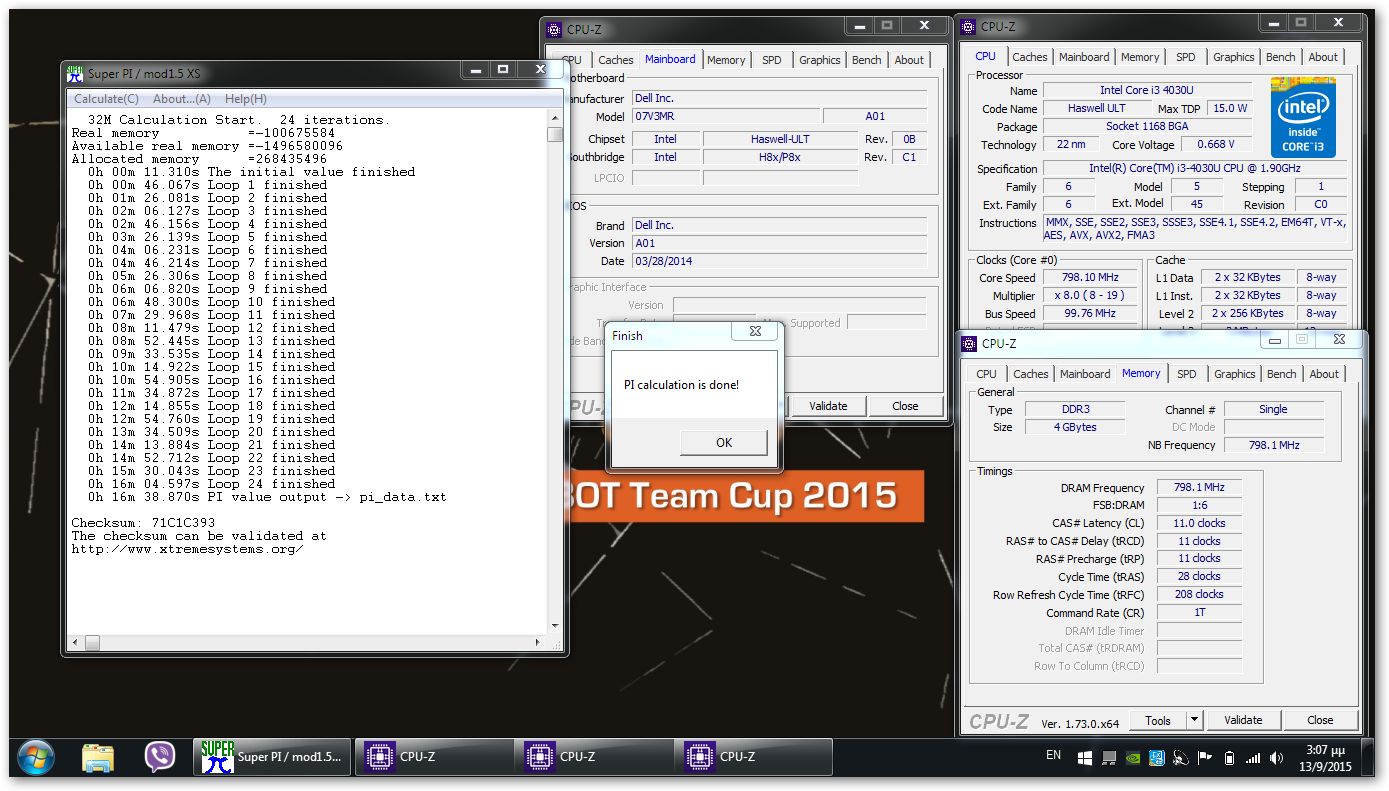Click title bar icon of CPU-Z Mainboard window

click(x=553, y=28)
